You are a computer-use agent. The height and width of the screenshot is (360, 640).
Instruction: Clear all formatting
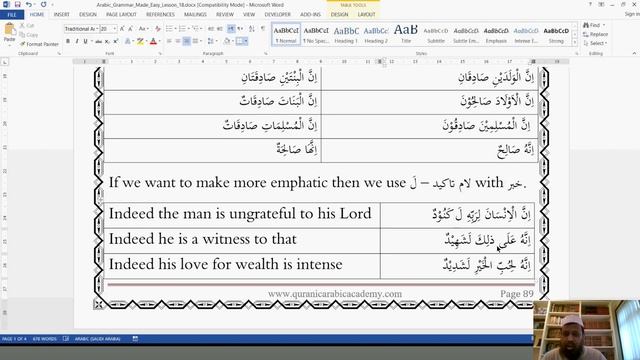coord(158,29)
